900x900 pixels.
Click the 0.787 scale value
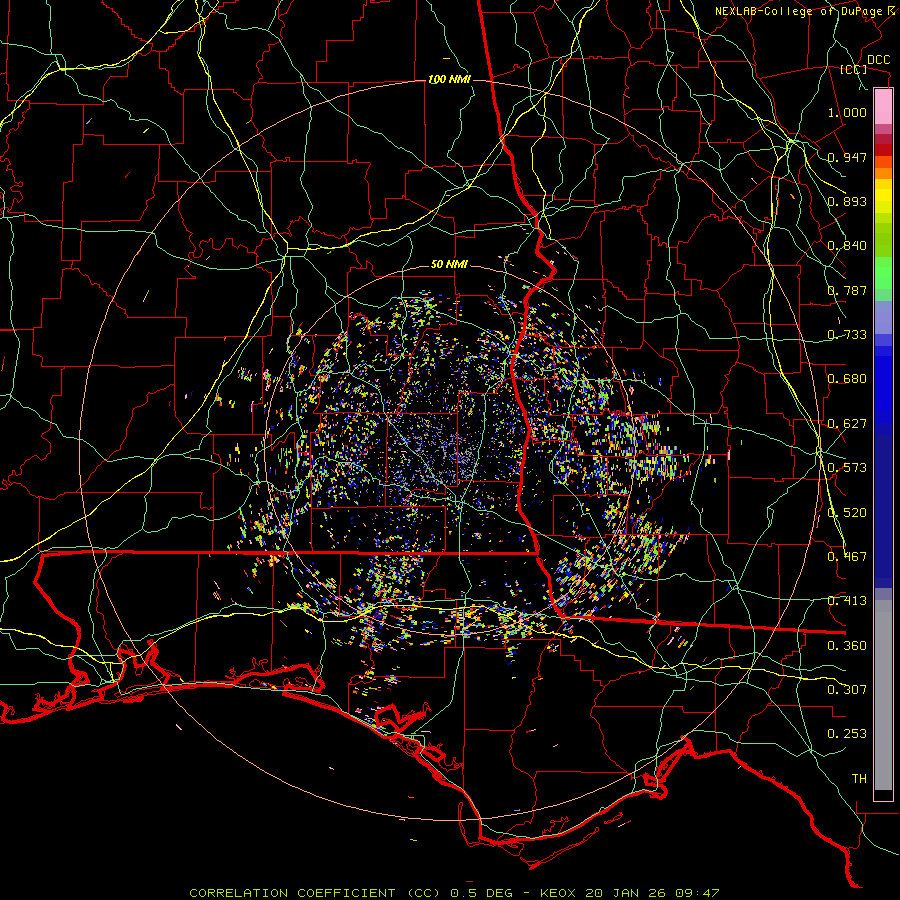click(x=847, y=290)
